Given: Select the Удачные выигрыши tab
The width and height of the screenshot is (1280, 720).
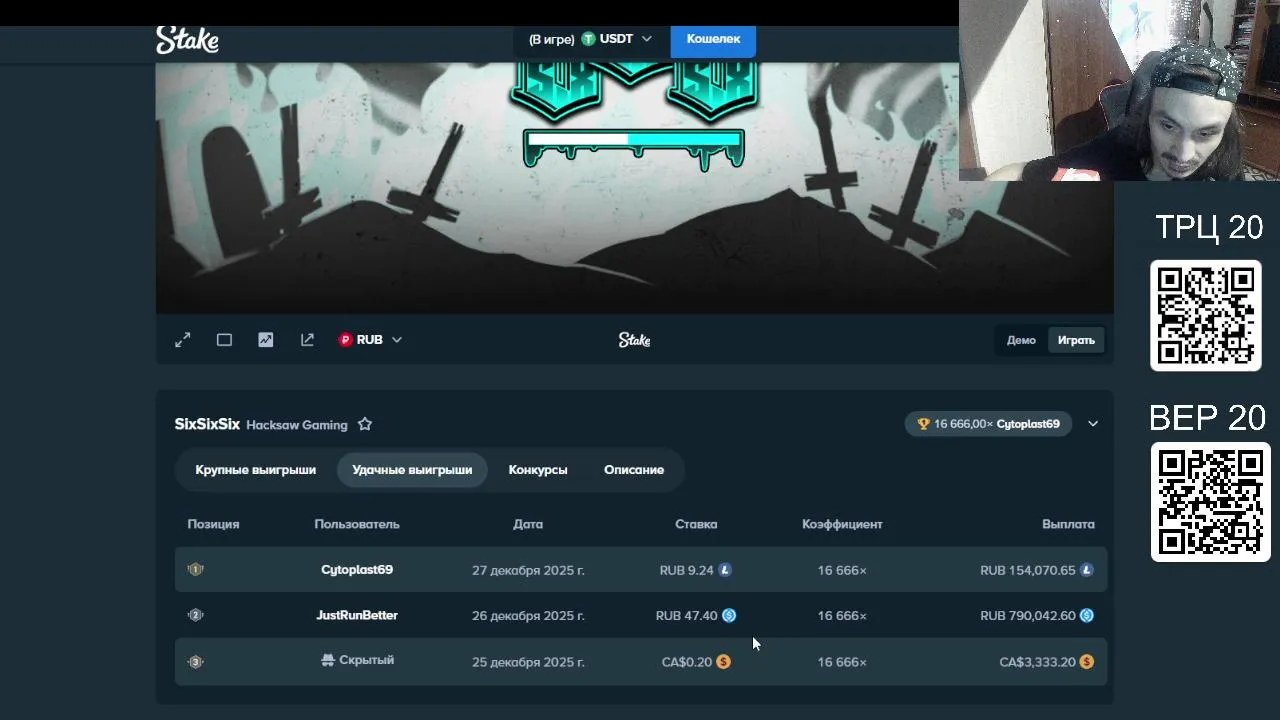Looking at the screenshot, I should pos(412,470).
